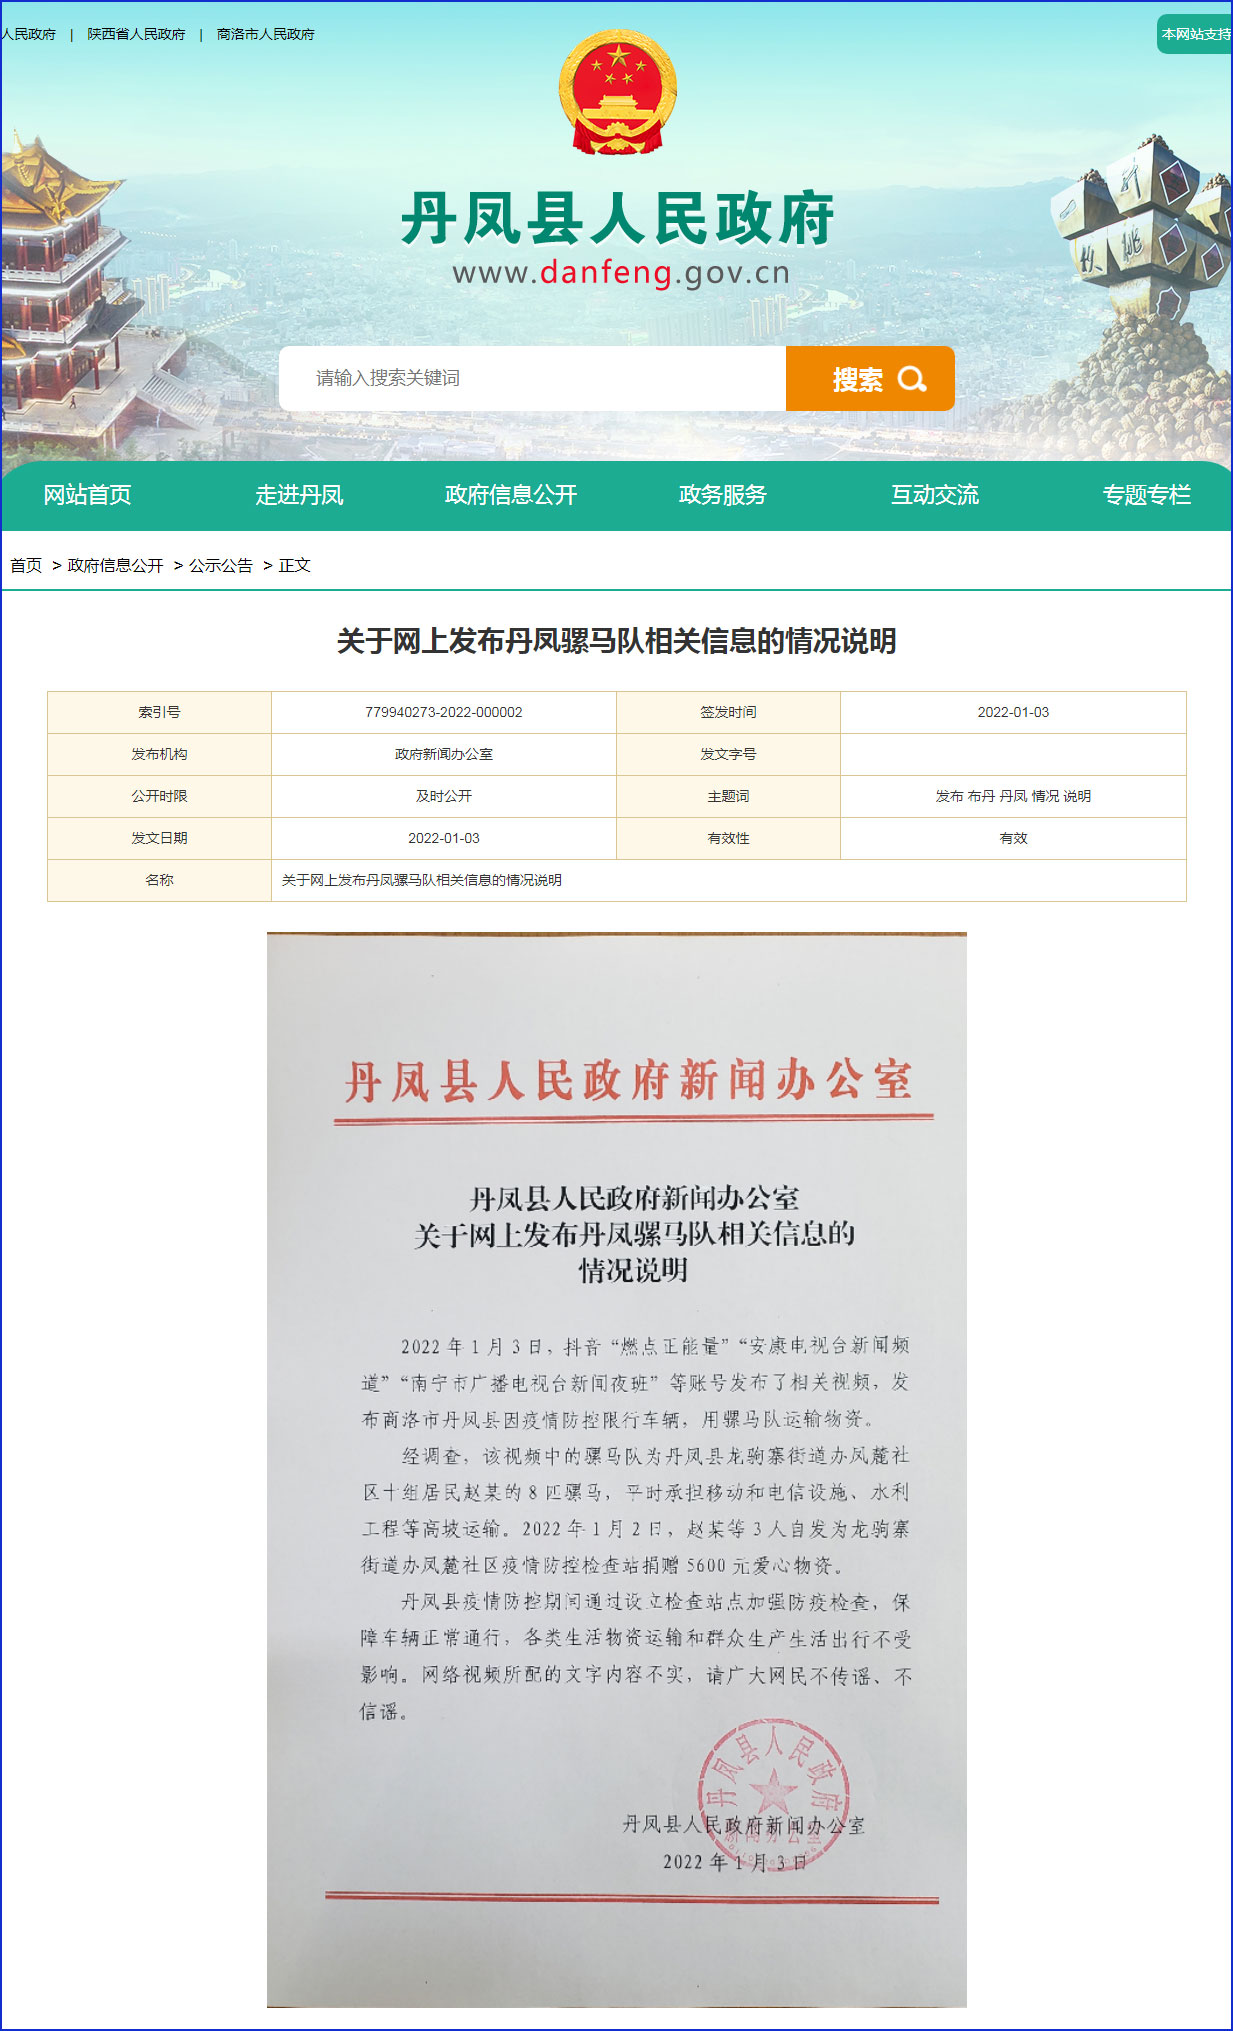Viewport: 1233px width, 2031px height.
Task: Type in the search keyword field
Action: tap(532, 378)
